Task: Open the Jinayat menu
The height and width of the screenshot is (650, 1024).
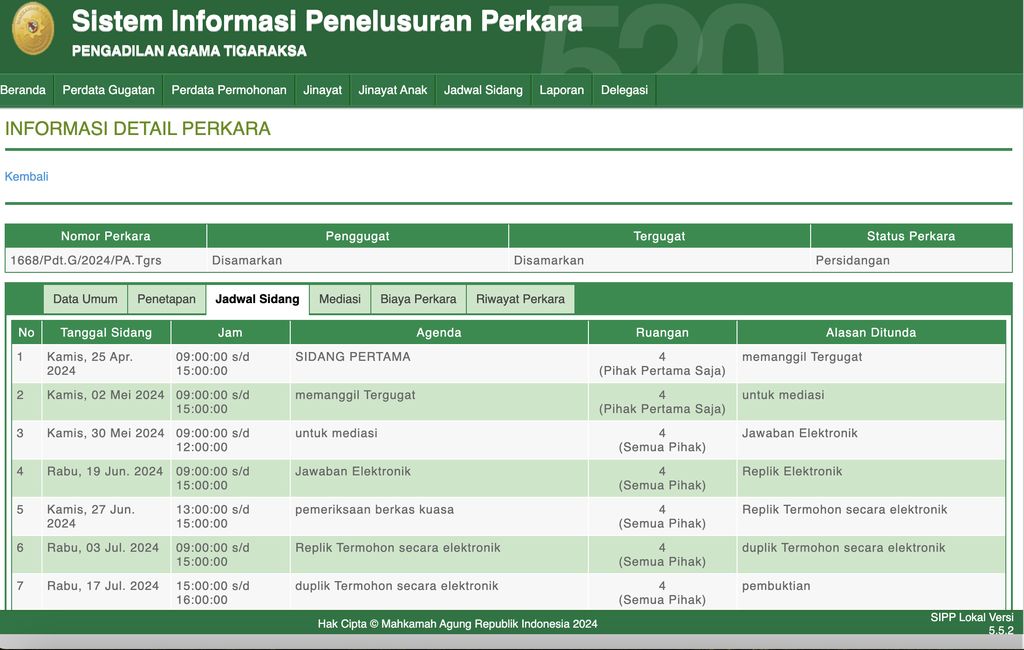Action: pyautogui.click(x=323, y=90)
